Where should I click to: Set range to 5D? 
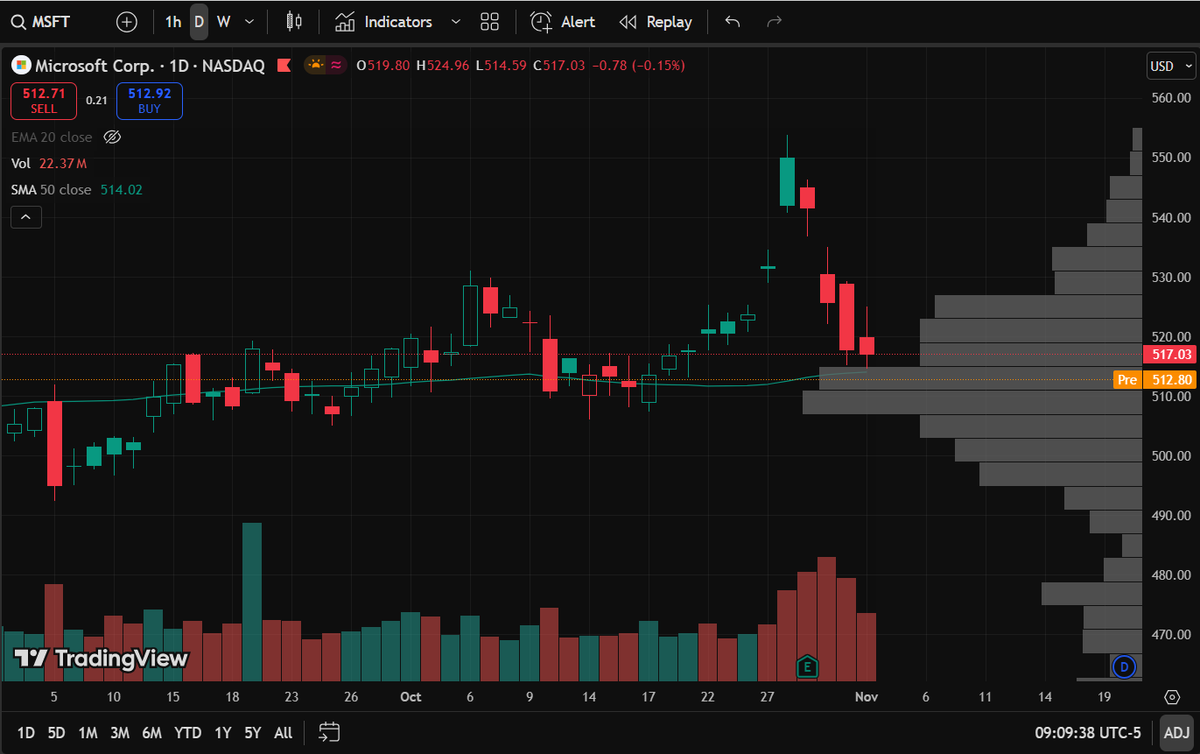pyautogui.click(x=57, y=733)
